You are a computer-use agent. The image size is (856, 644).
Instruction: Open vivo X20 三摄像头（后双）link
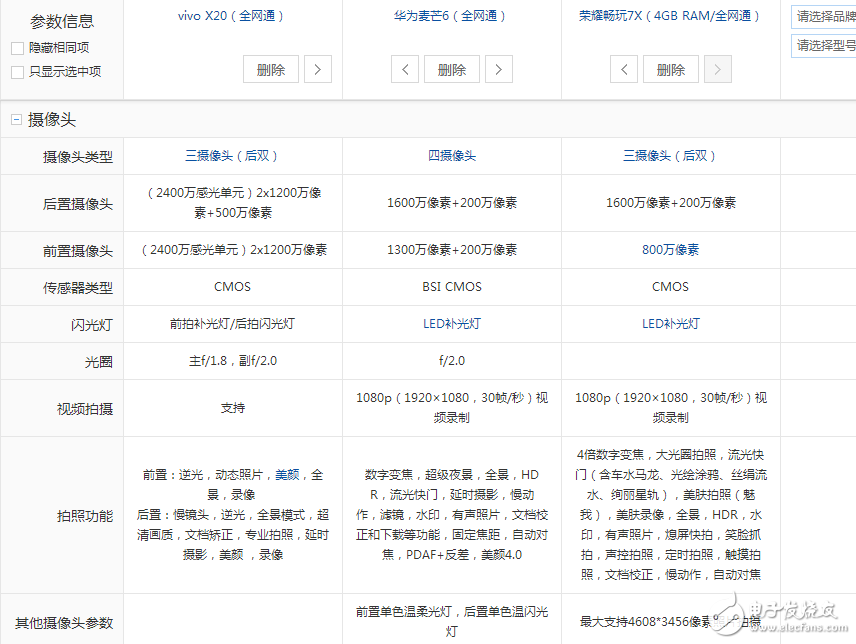pos(232,156)
